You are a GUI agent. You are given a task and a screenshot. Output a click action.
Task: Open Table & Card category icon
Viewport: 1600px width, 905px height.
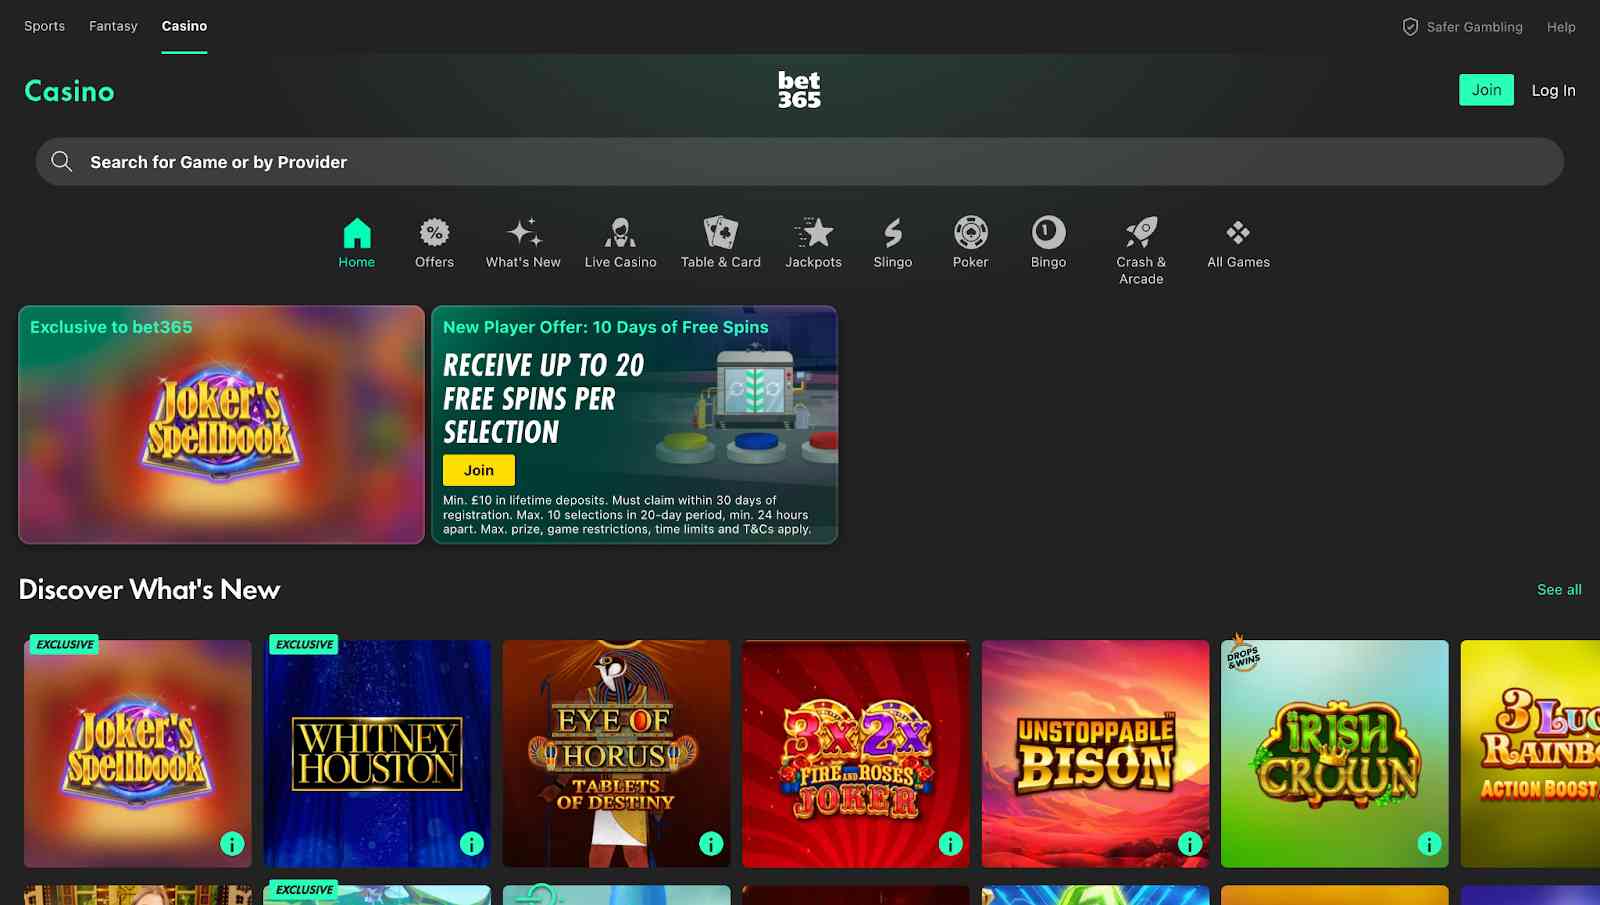tap(720, 233)
